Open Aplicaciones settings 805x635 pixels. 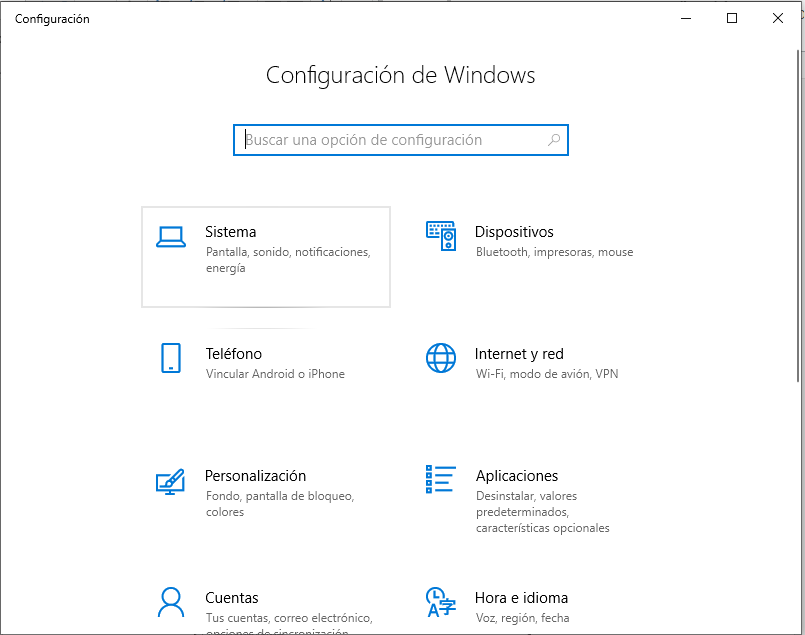pyautogui.click(x=517, y=475)
